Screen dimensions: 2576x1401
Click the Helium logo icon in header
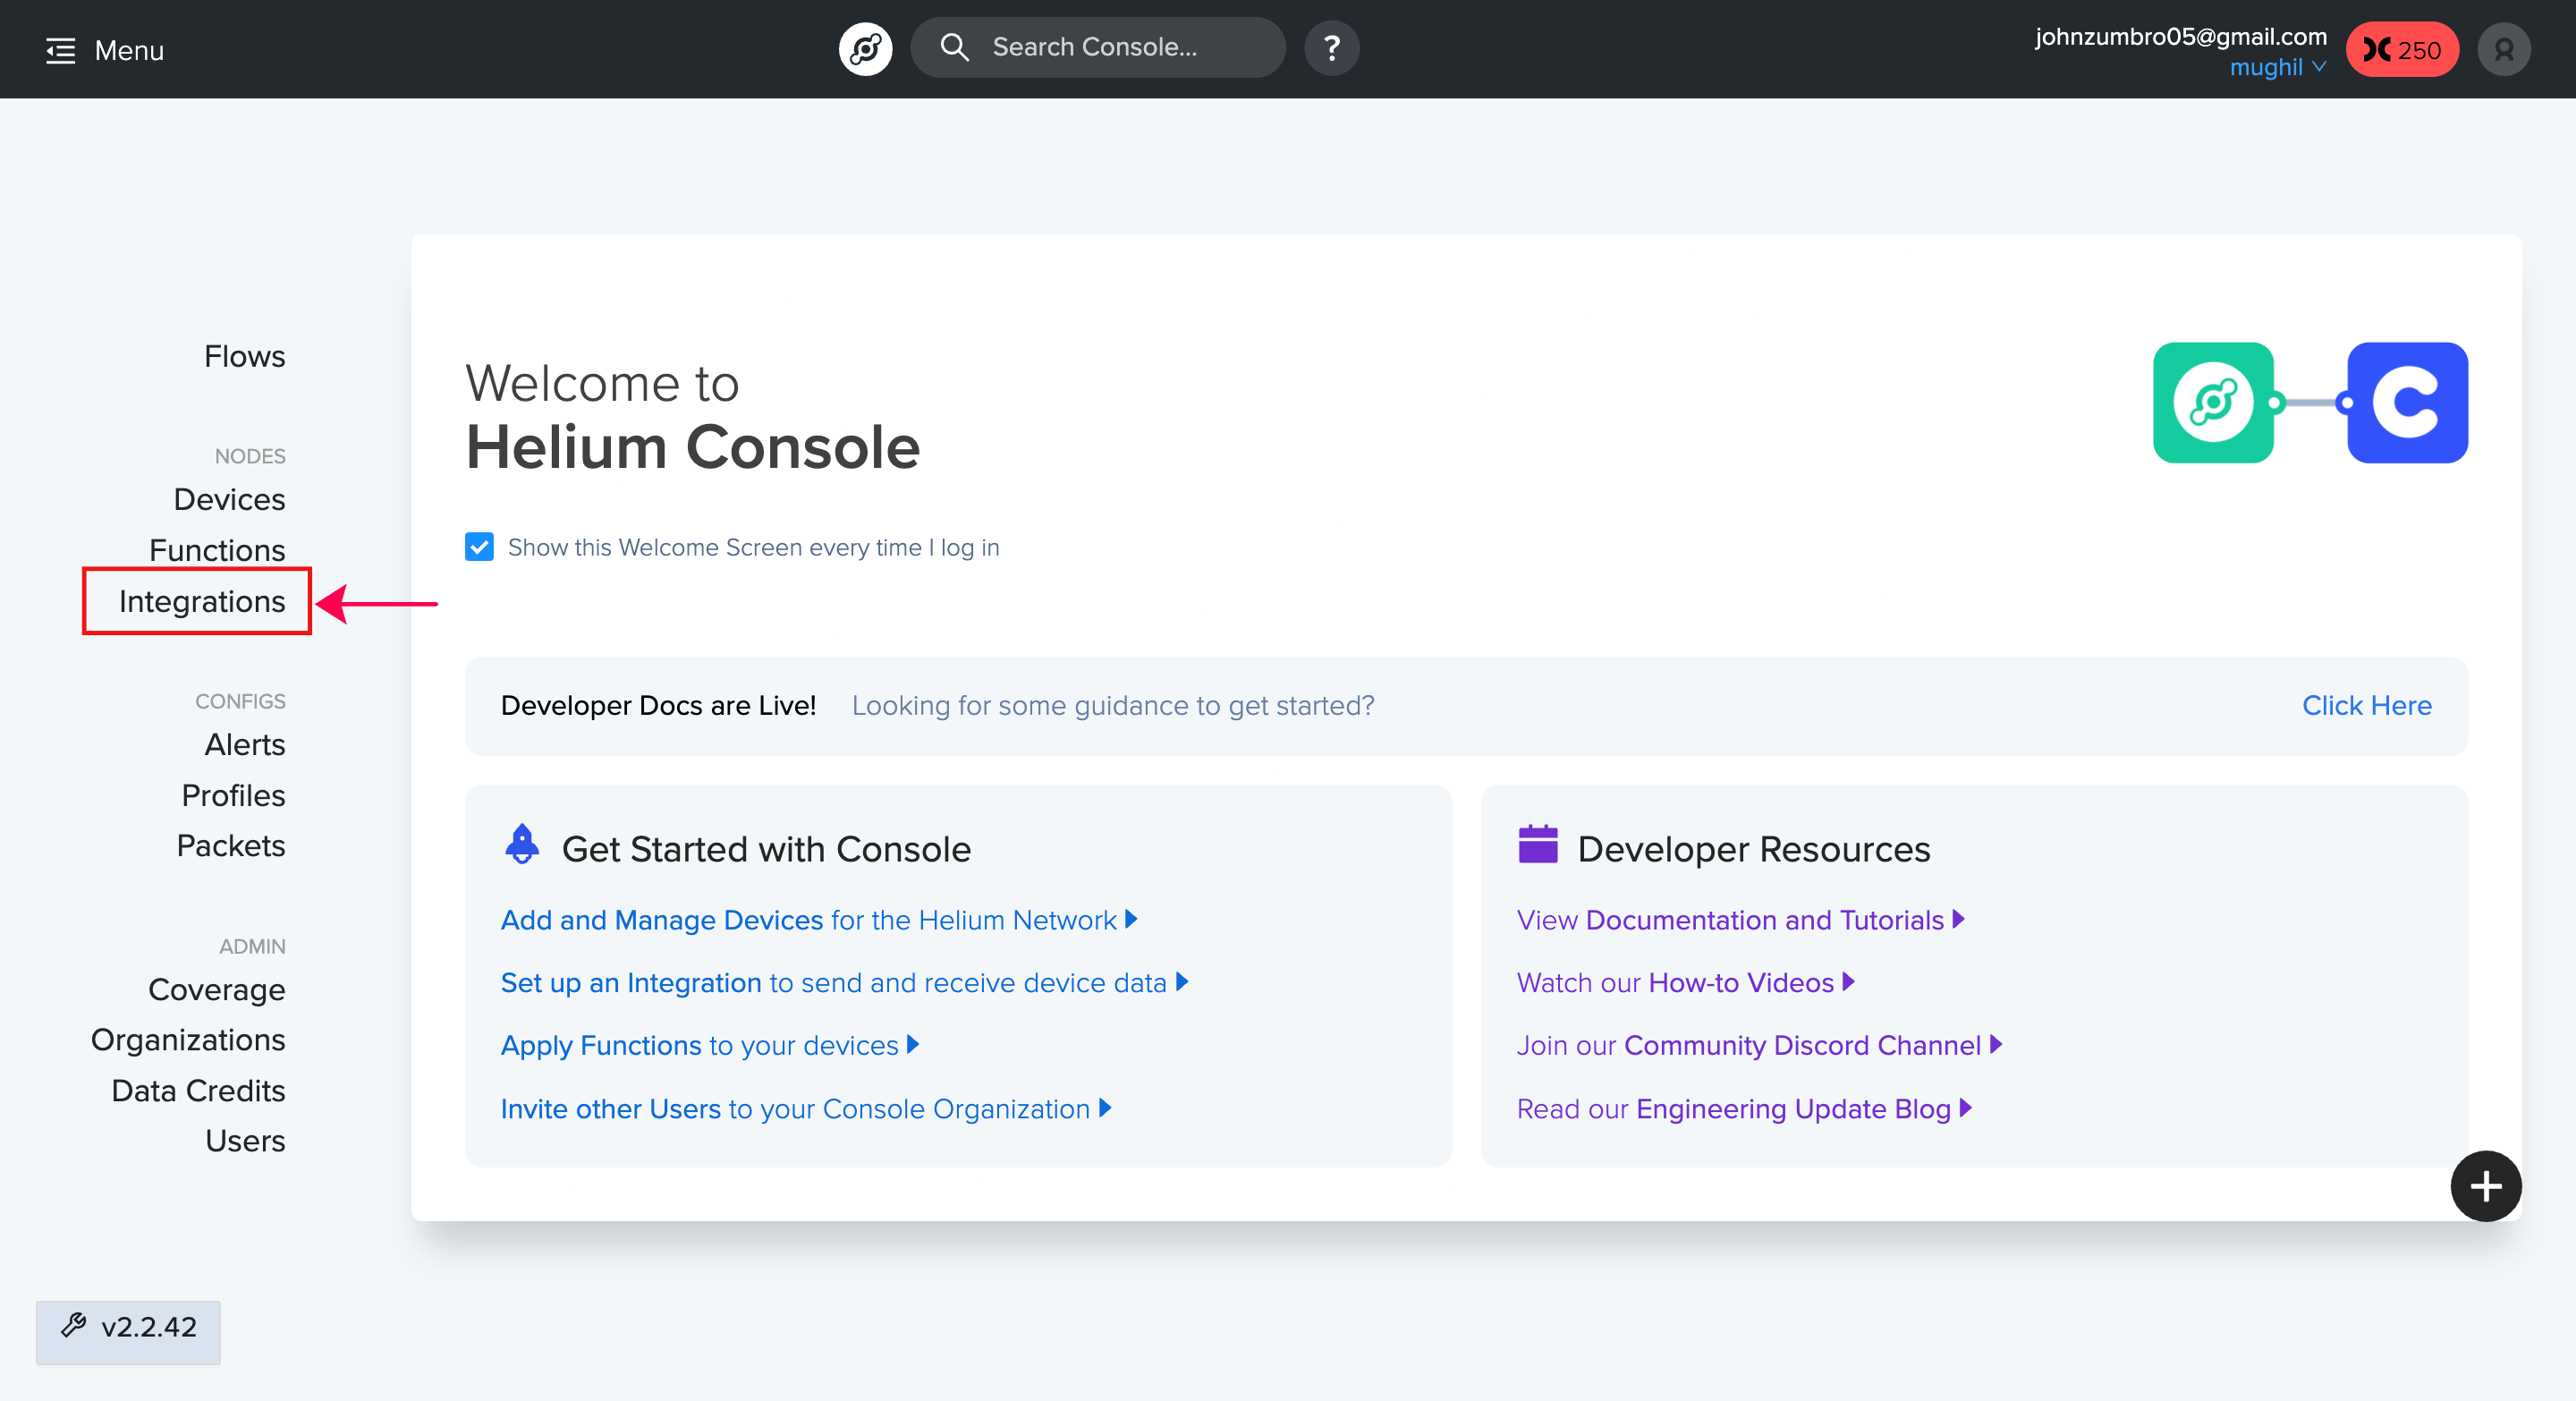click(865, 48)
